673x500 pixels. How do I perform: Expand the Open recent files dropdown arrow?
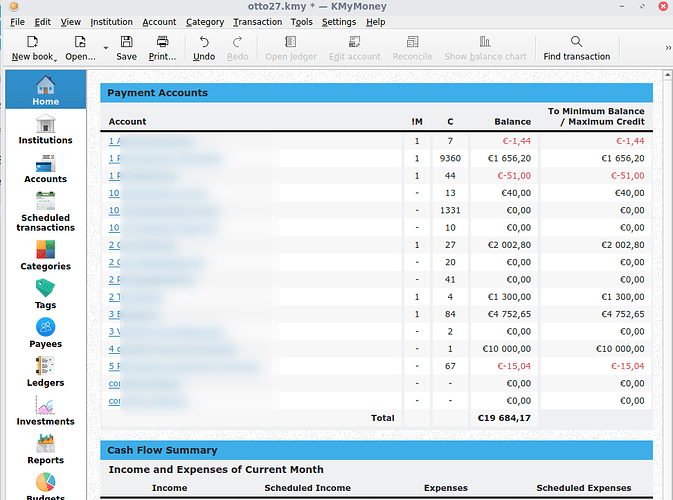point(105,47)
